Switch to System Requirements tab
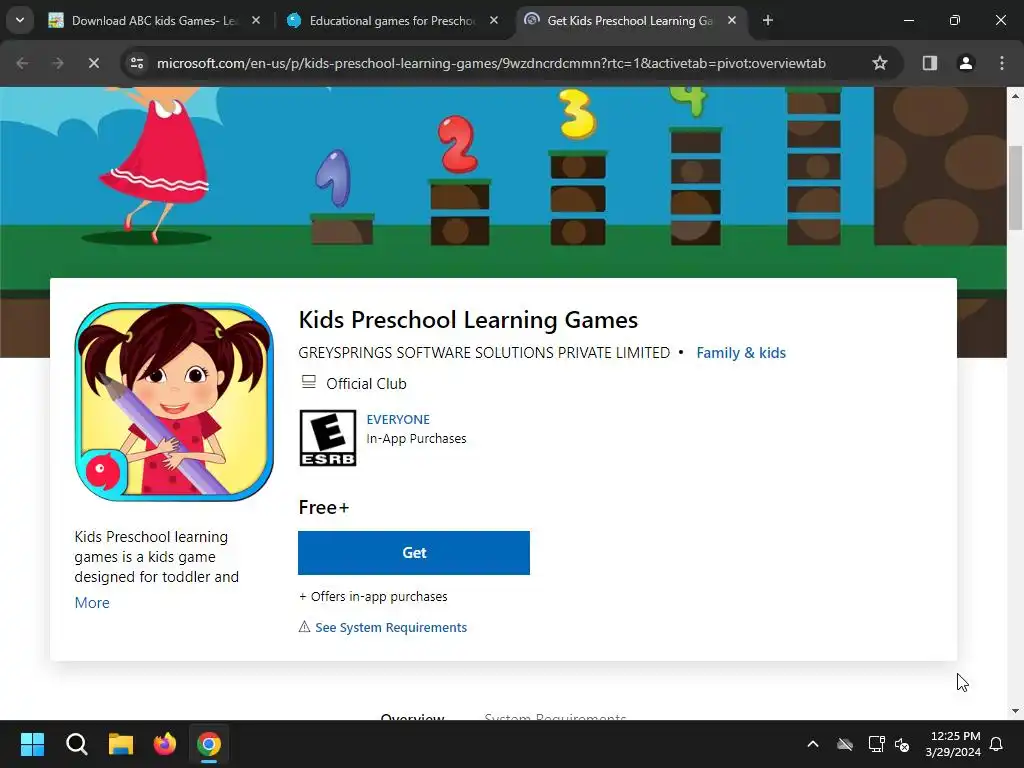This screenshot has height=768, width=1024. 555,716
